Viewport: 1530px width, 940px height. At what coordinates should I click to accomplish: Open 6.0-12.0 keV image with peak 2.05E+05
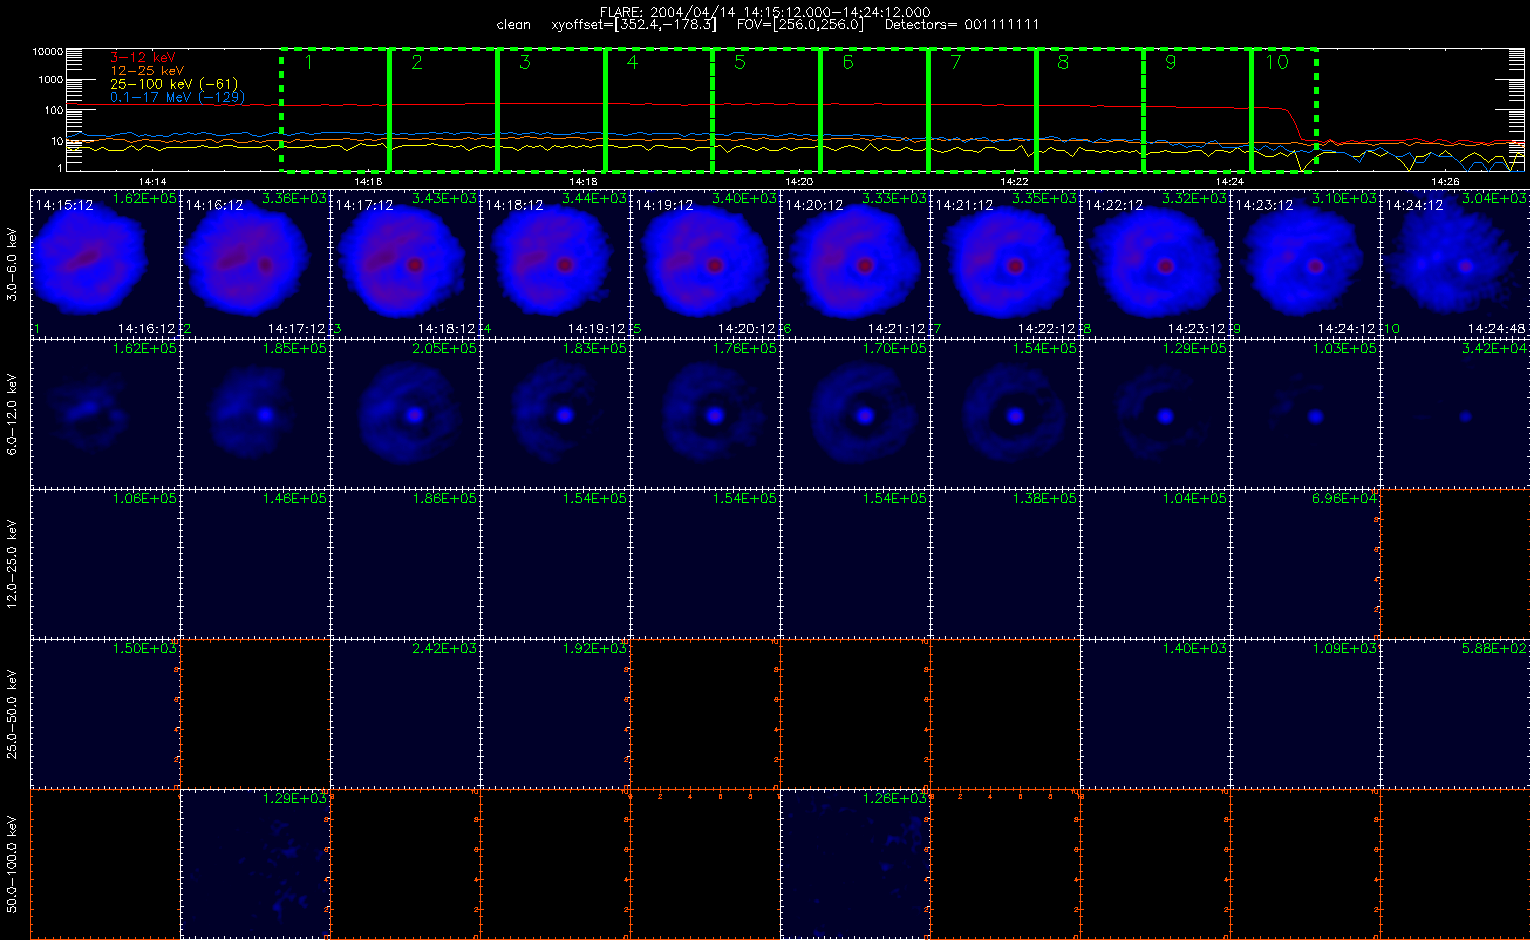click(405, 413)
